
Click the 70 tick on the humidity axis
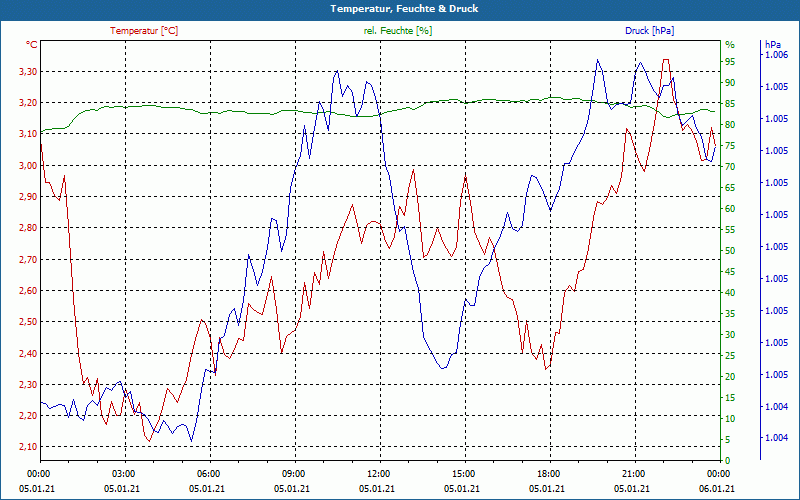click(x=730, y=167)
